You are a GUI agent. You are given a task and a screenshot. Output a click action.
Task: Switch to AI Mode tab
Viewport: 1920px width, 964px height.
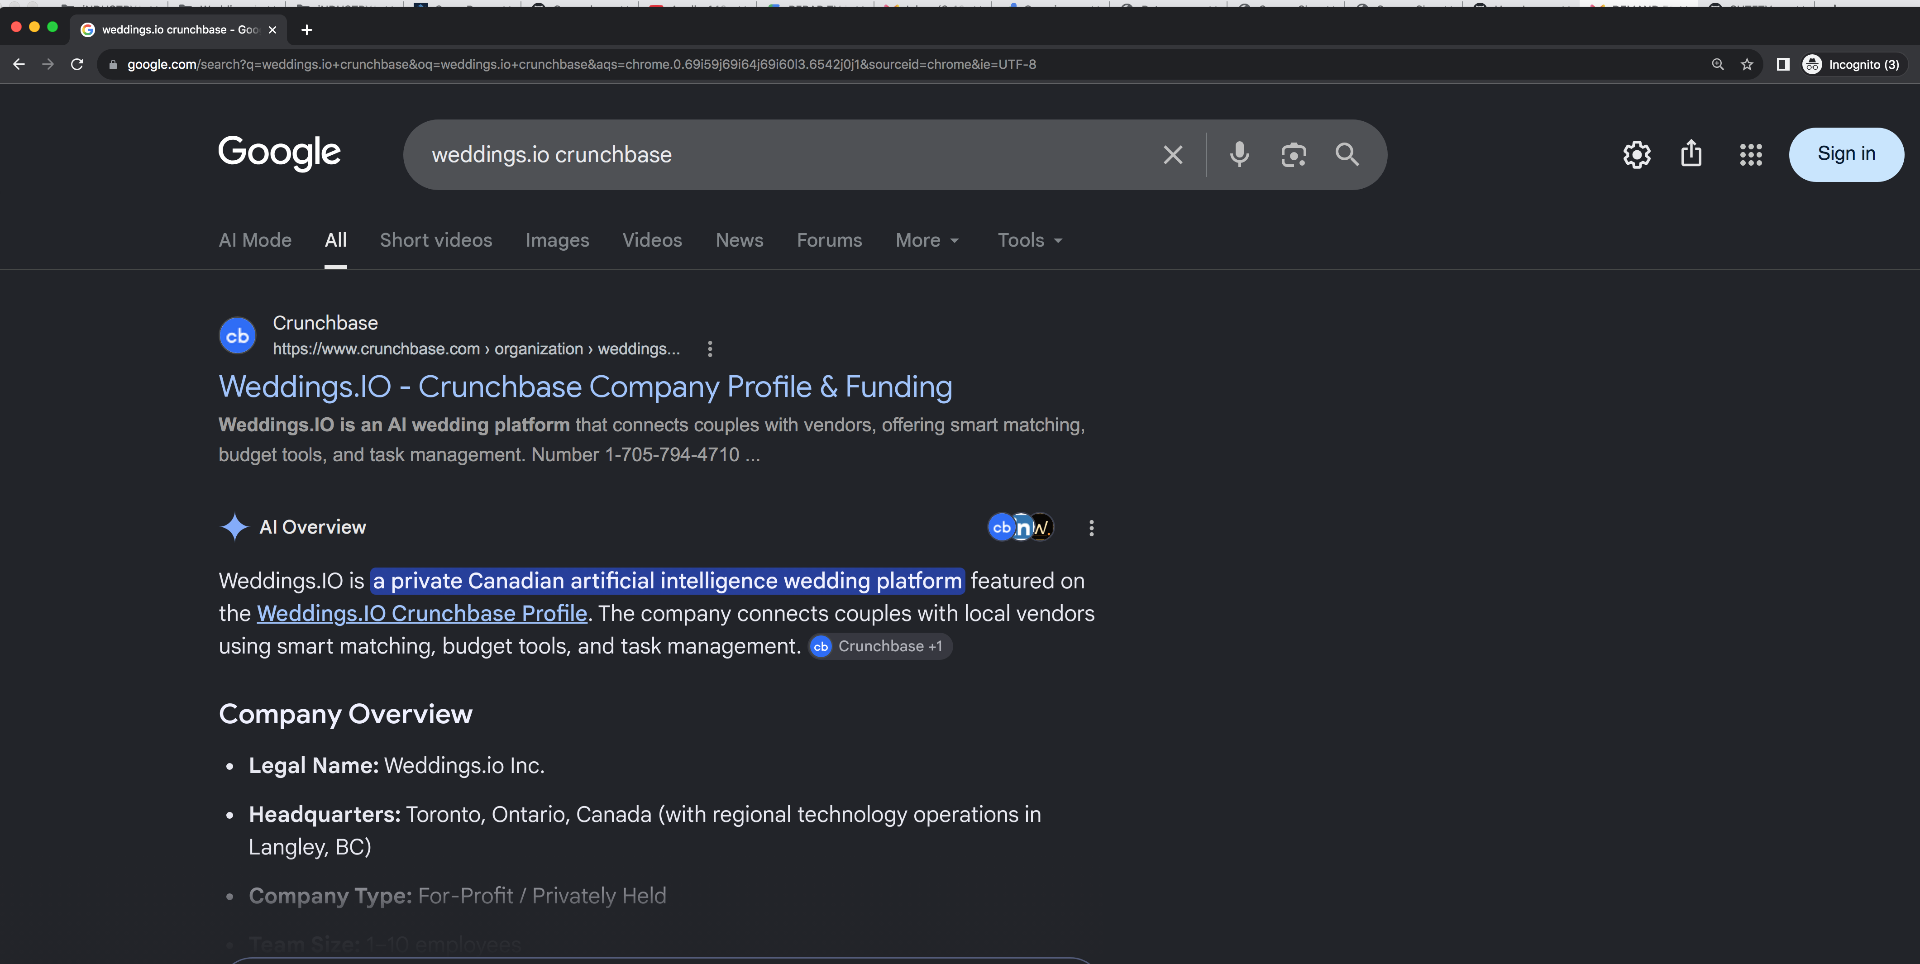click(255, 240)
